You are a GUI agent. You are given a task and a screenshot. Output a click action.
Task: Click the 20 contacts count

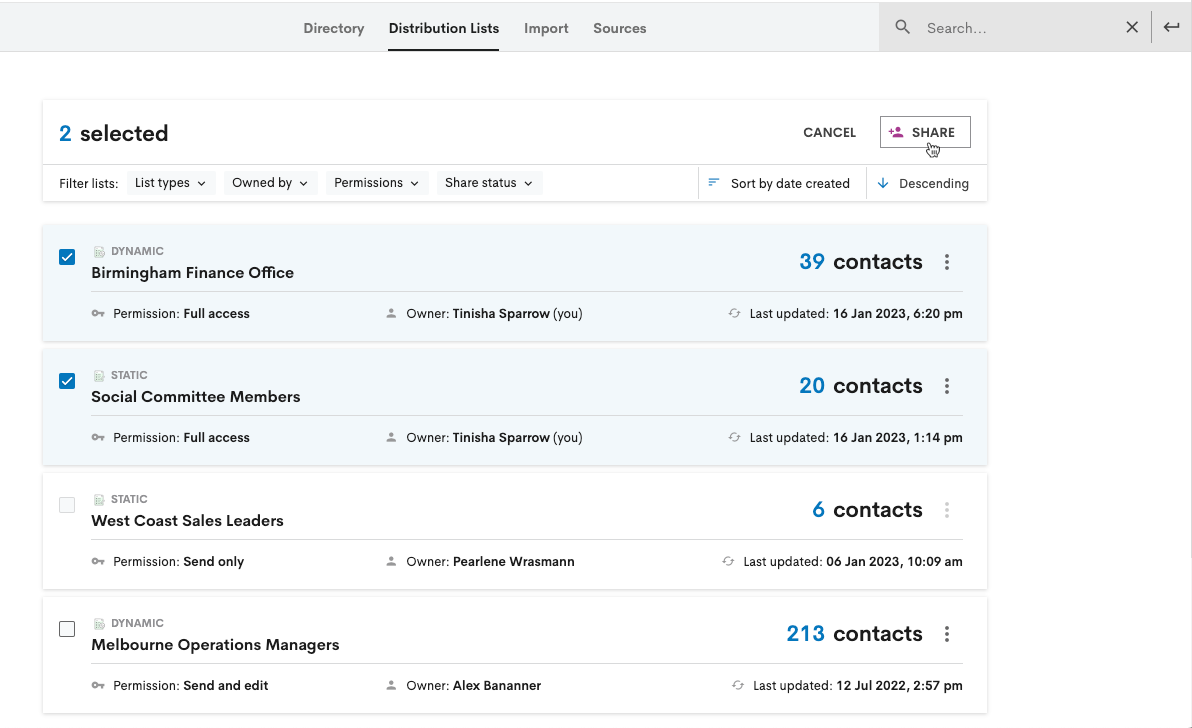click(x=861, y=385)
